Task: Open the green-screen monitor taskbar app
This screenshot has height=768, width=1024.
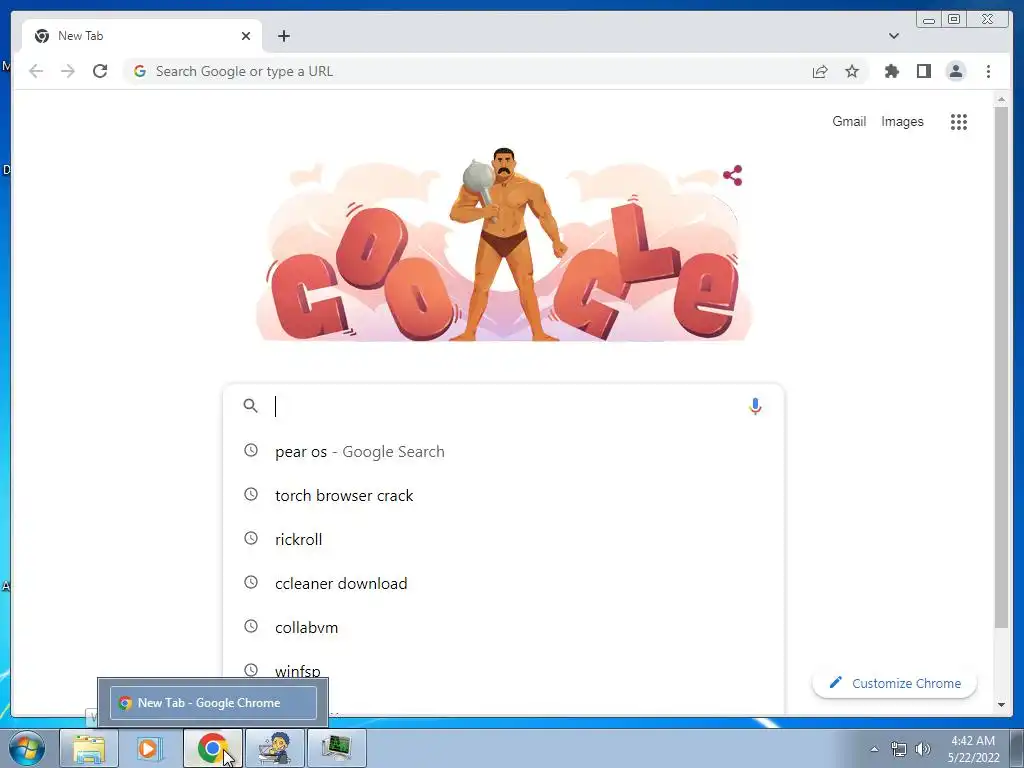Action: tap(336, 748)
